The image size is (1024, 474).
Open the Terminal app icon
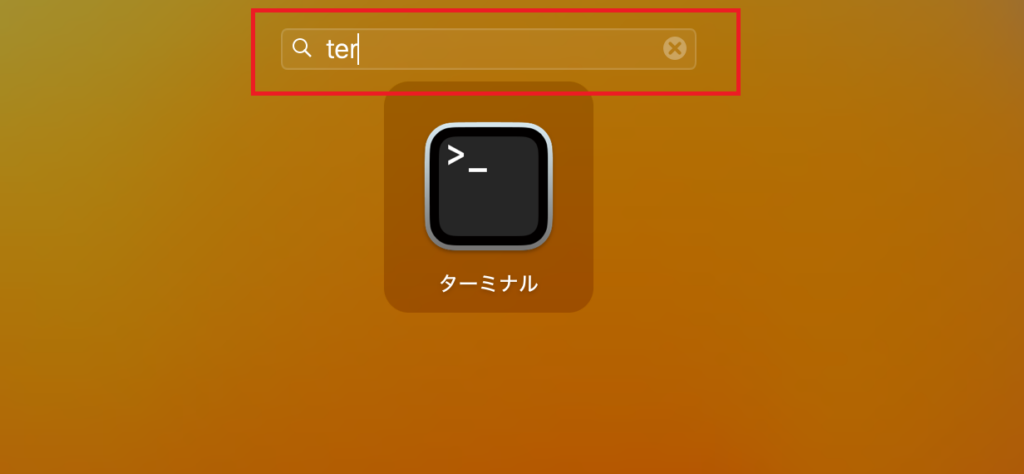tap(488, 185)
